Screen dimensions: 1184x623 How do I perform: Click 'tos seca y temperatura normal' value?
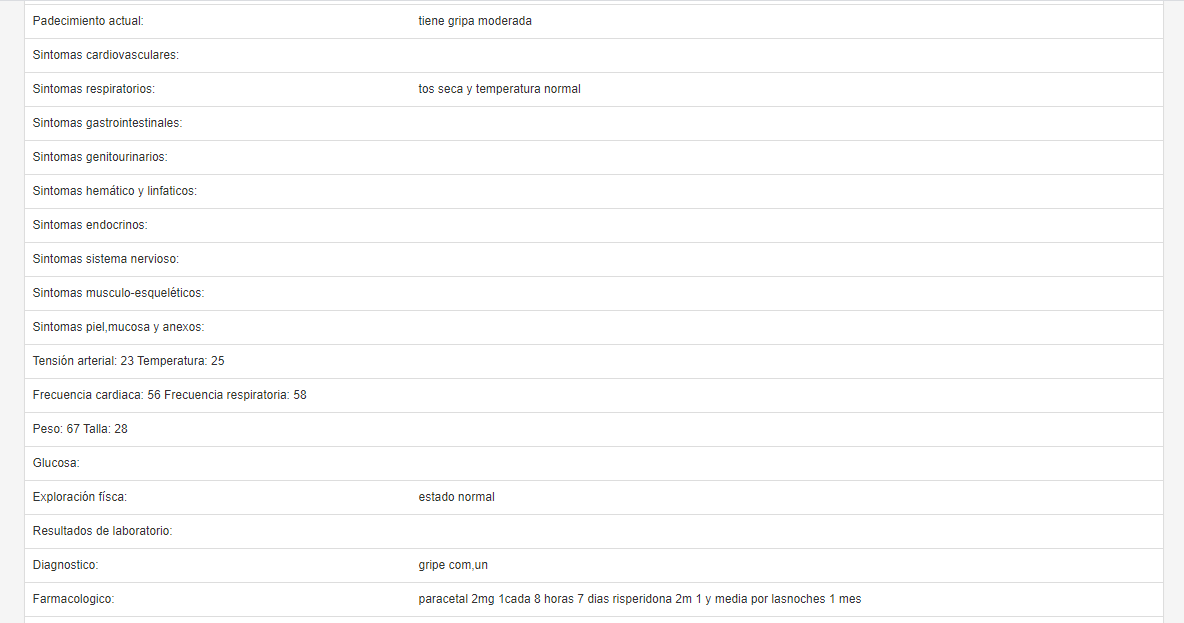click(x=499, y=89)
